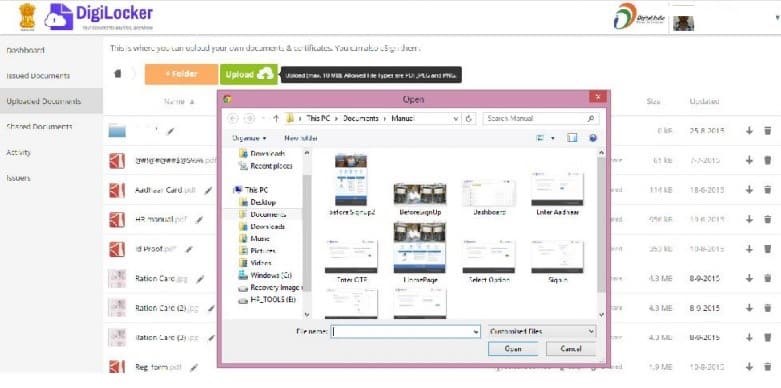781x388 pixels.
Task: Download the folder dated 25-8-2015
Action: click(x=749, y=130)
